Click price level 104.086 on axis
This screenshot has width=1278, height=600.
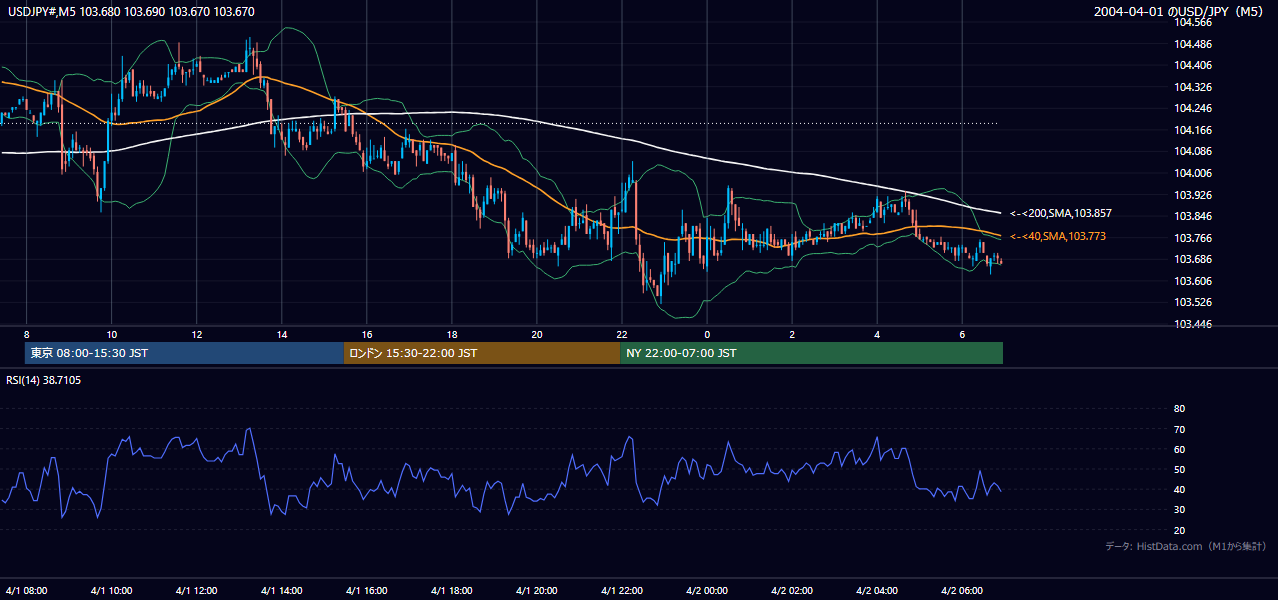point(1192,151)
